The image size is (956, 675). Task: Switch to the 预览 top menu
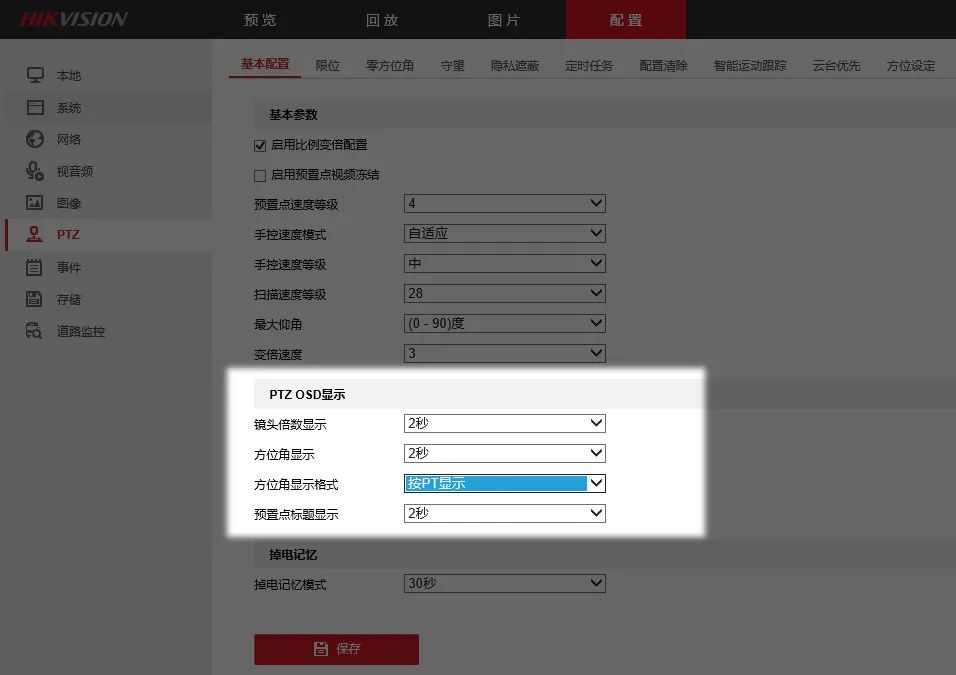tap(260, 20)
